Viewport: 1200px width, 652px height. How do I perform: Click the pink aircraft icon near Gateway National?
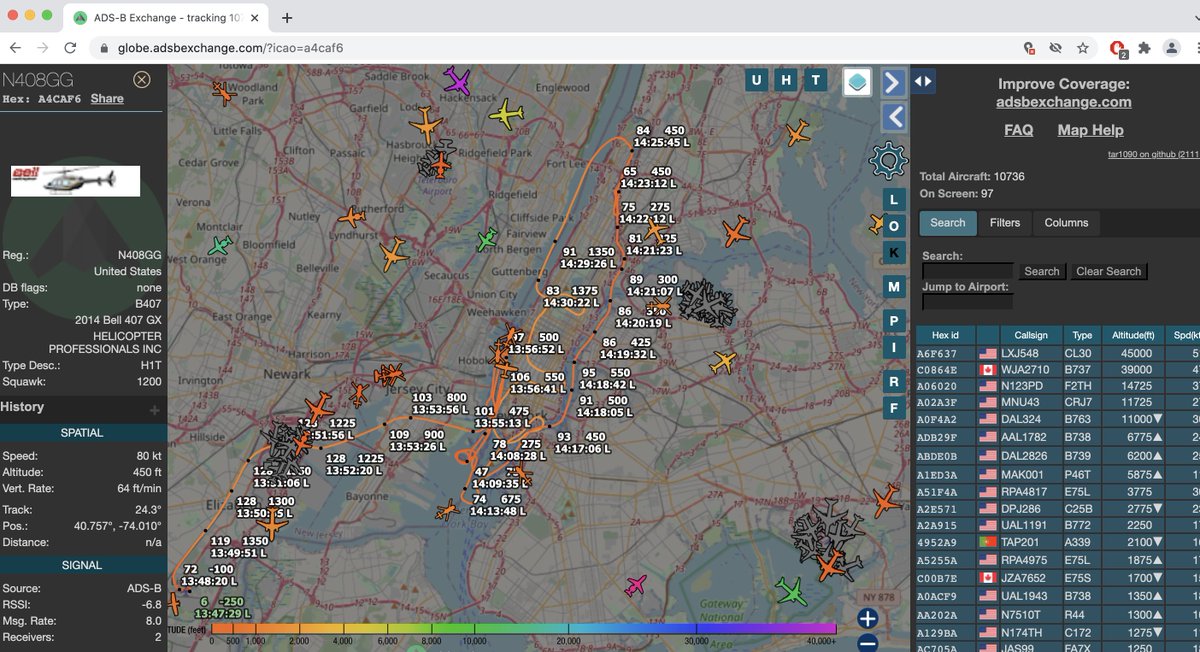tap(635, 585)
